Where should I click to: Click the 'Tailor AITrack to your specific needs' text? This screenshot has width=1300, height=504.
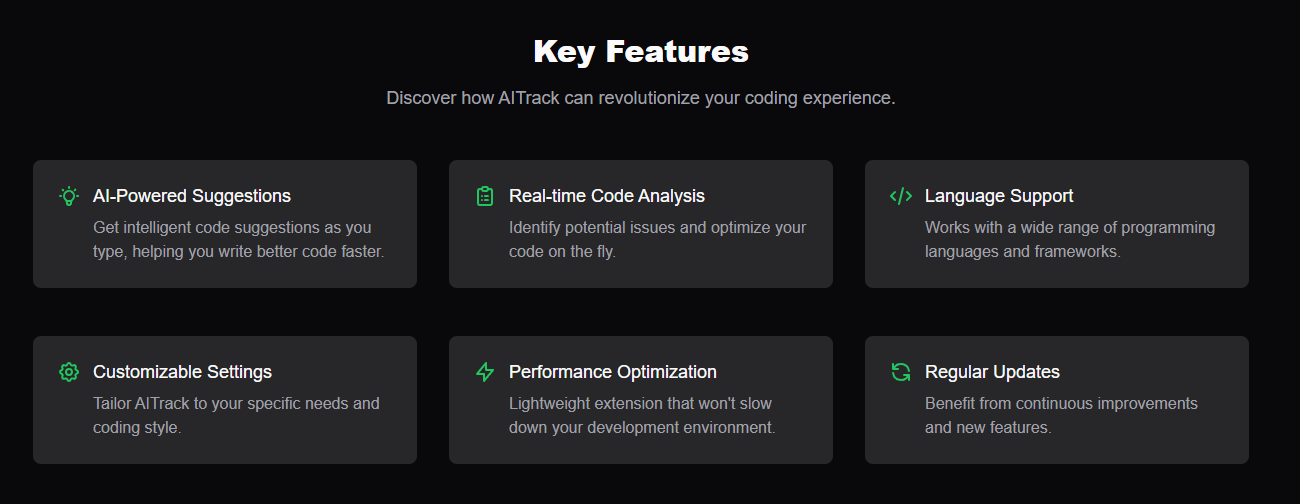(x=236, y=416)
